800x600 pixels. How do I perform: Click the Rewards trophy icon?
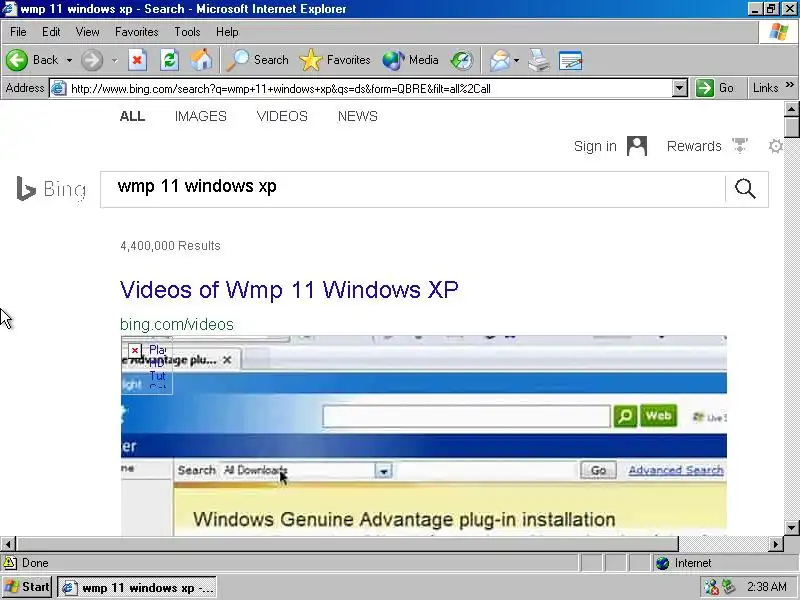coord(740,145)
